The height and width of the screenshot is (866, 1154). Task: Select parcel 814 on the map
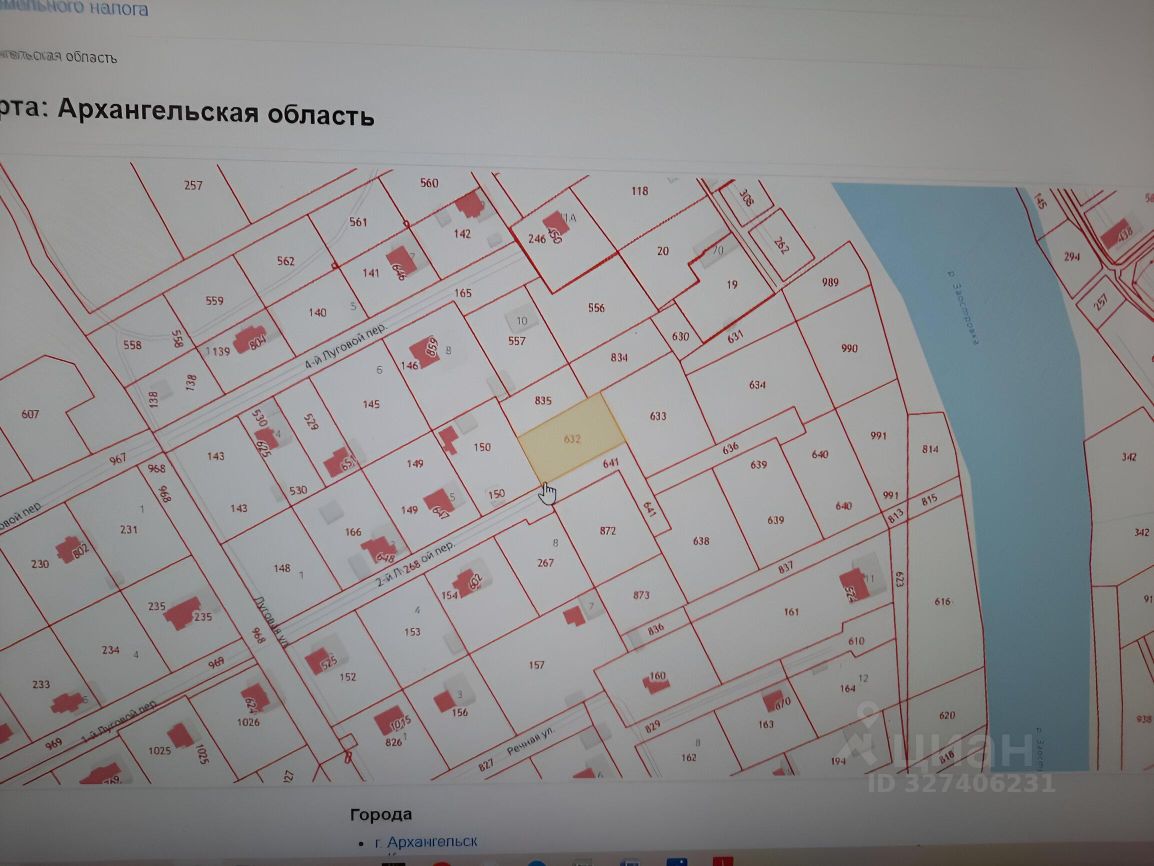pyautogui.click(x=930, y=449)
